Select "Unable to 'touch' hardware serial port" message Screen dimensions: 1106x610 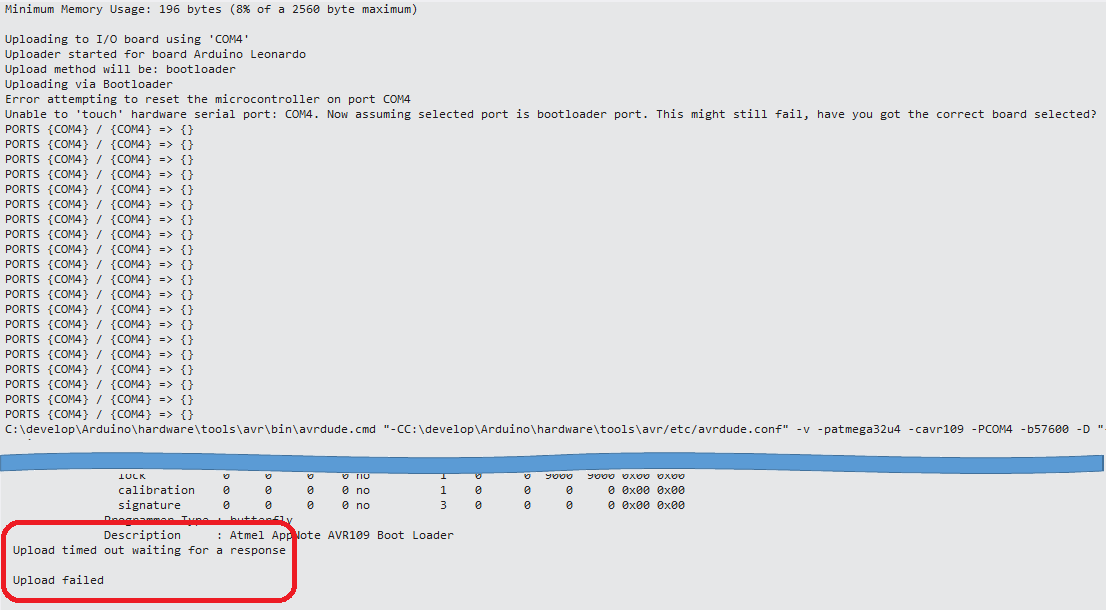click(551, 114)
